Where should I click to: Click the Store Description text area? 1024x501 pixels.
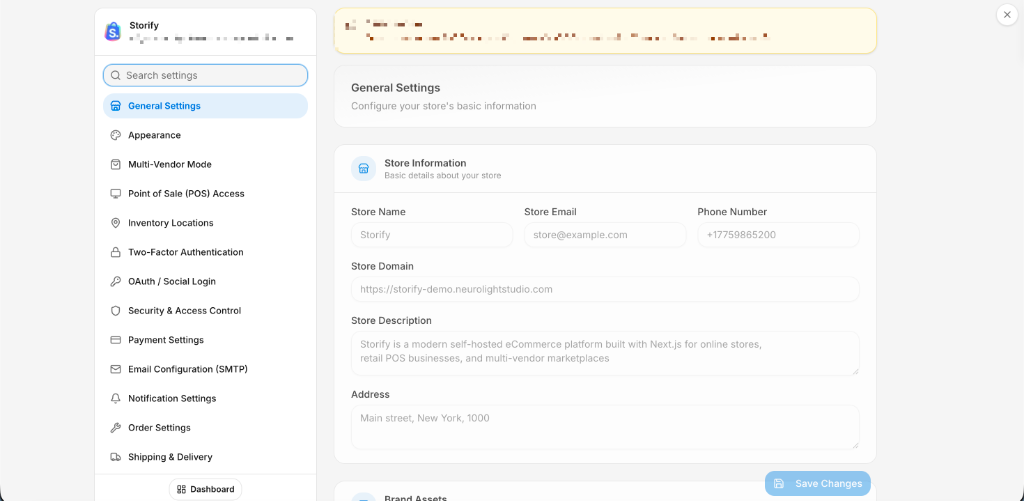[x=605, y=353]
